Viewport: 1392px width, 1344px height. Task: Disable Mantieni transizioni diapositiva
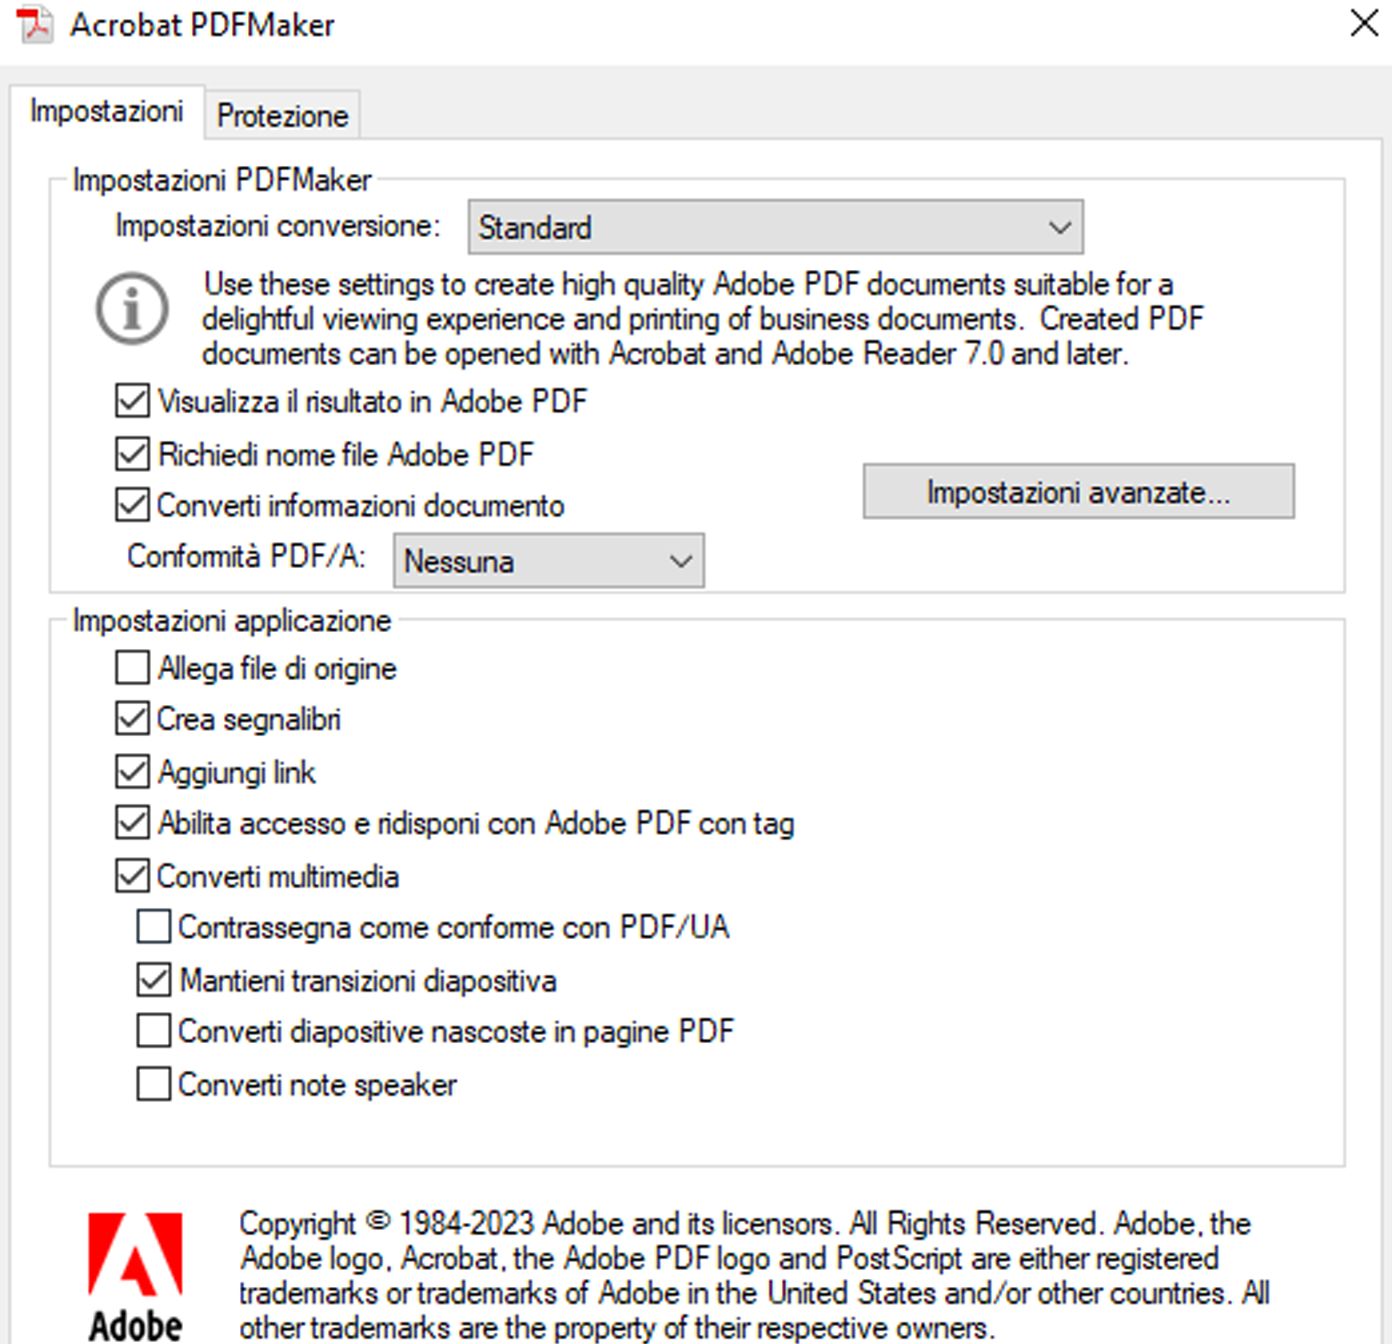point(152,980)
